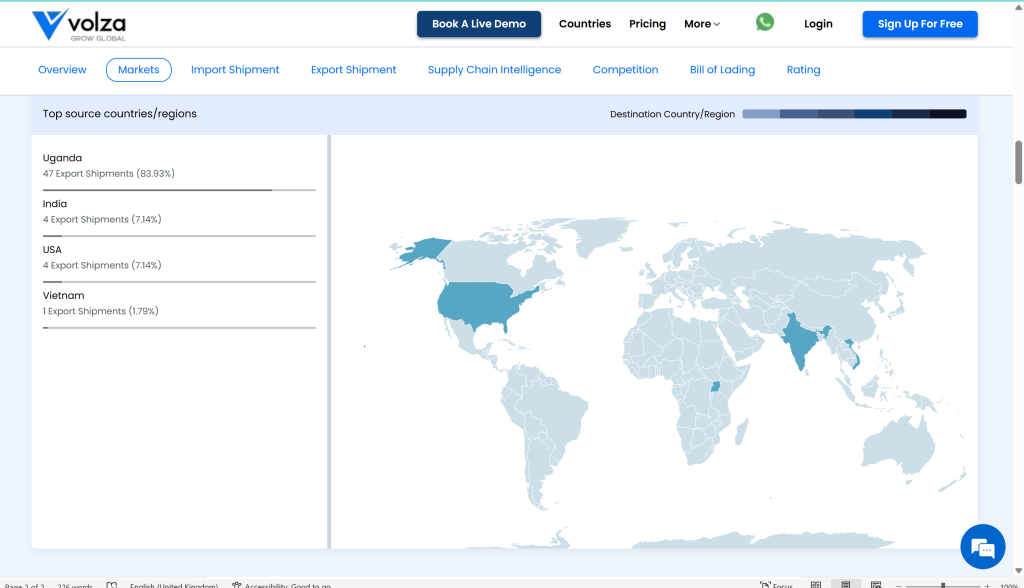Open the Login link
This screenshot has height=588, width=1024.
(818, 24)
